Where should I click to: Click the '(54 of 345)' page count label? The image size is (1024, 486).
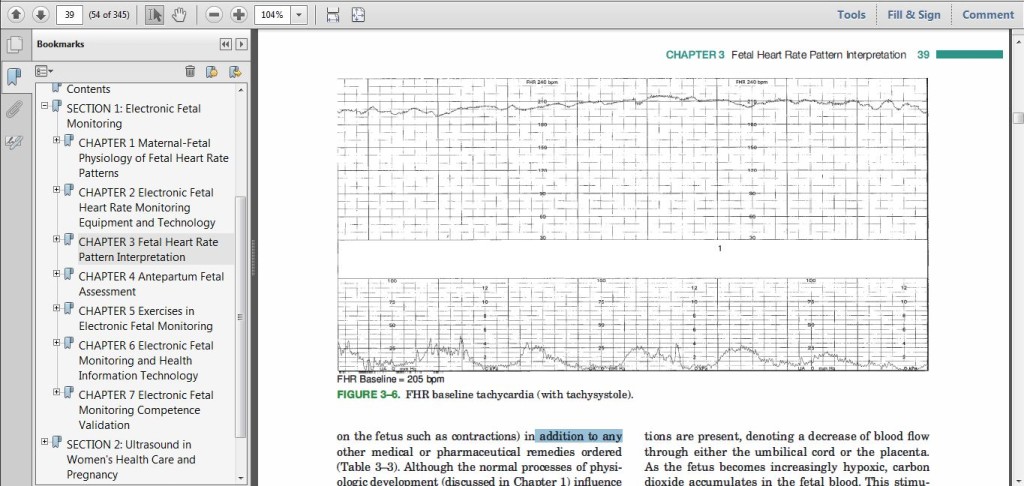tap(108, 14)
